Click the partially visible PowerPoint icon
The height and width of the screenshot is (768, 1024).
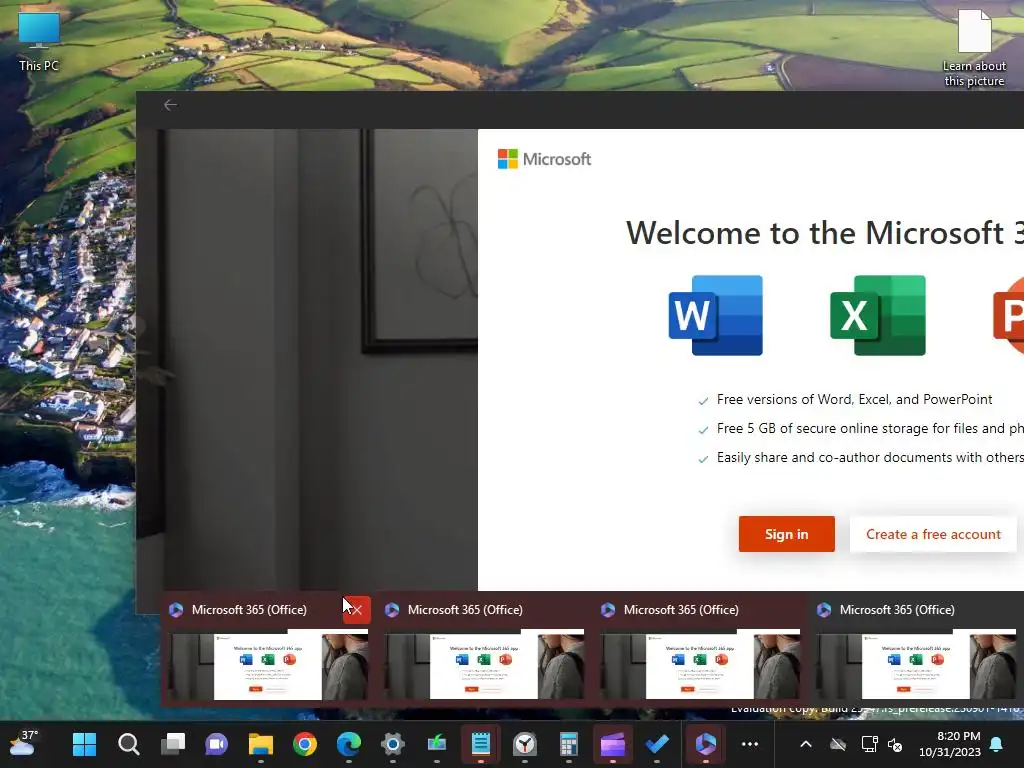(1008, 315)
